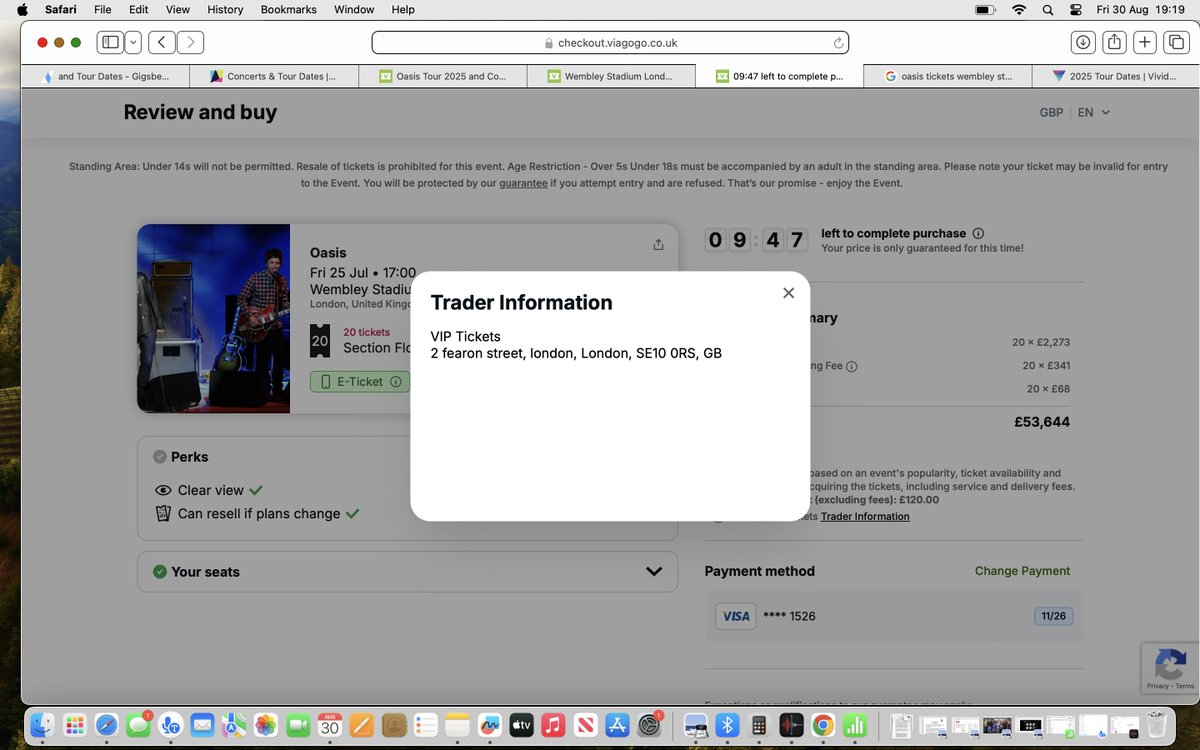1200x750 pixels.
Task: Open Photos from the Dock
Action: click(x=266, y=725)
